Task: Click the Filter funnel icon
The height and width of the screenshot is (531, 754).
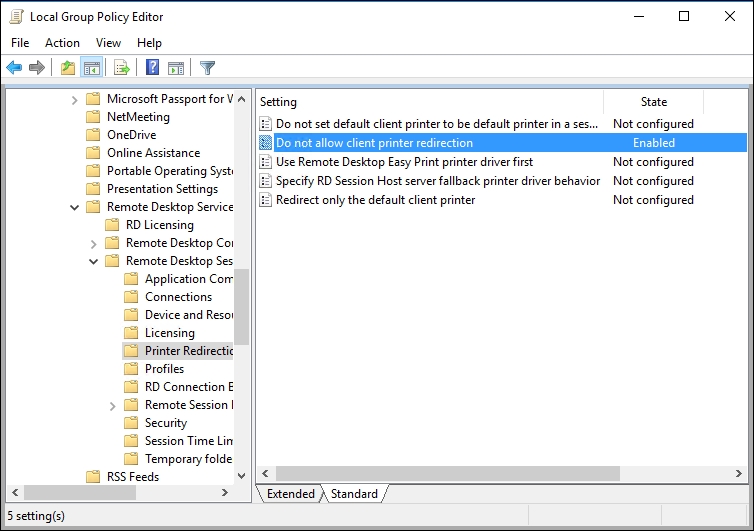Action: pyautogui.click(x=207, y=68)
